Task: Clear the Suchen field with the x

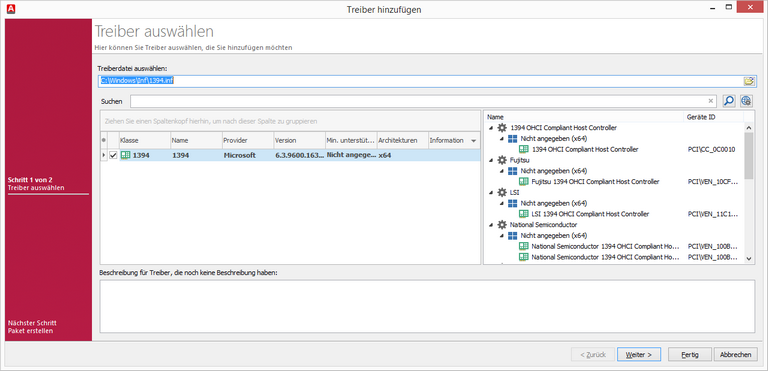Action: [711, 101]
